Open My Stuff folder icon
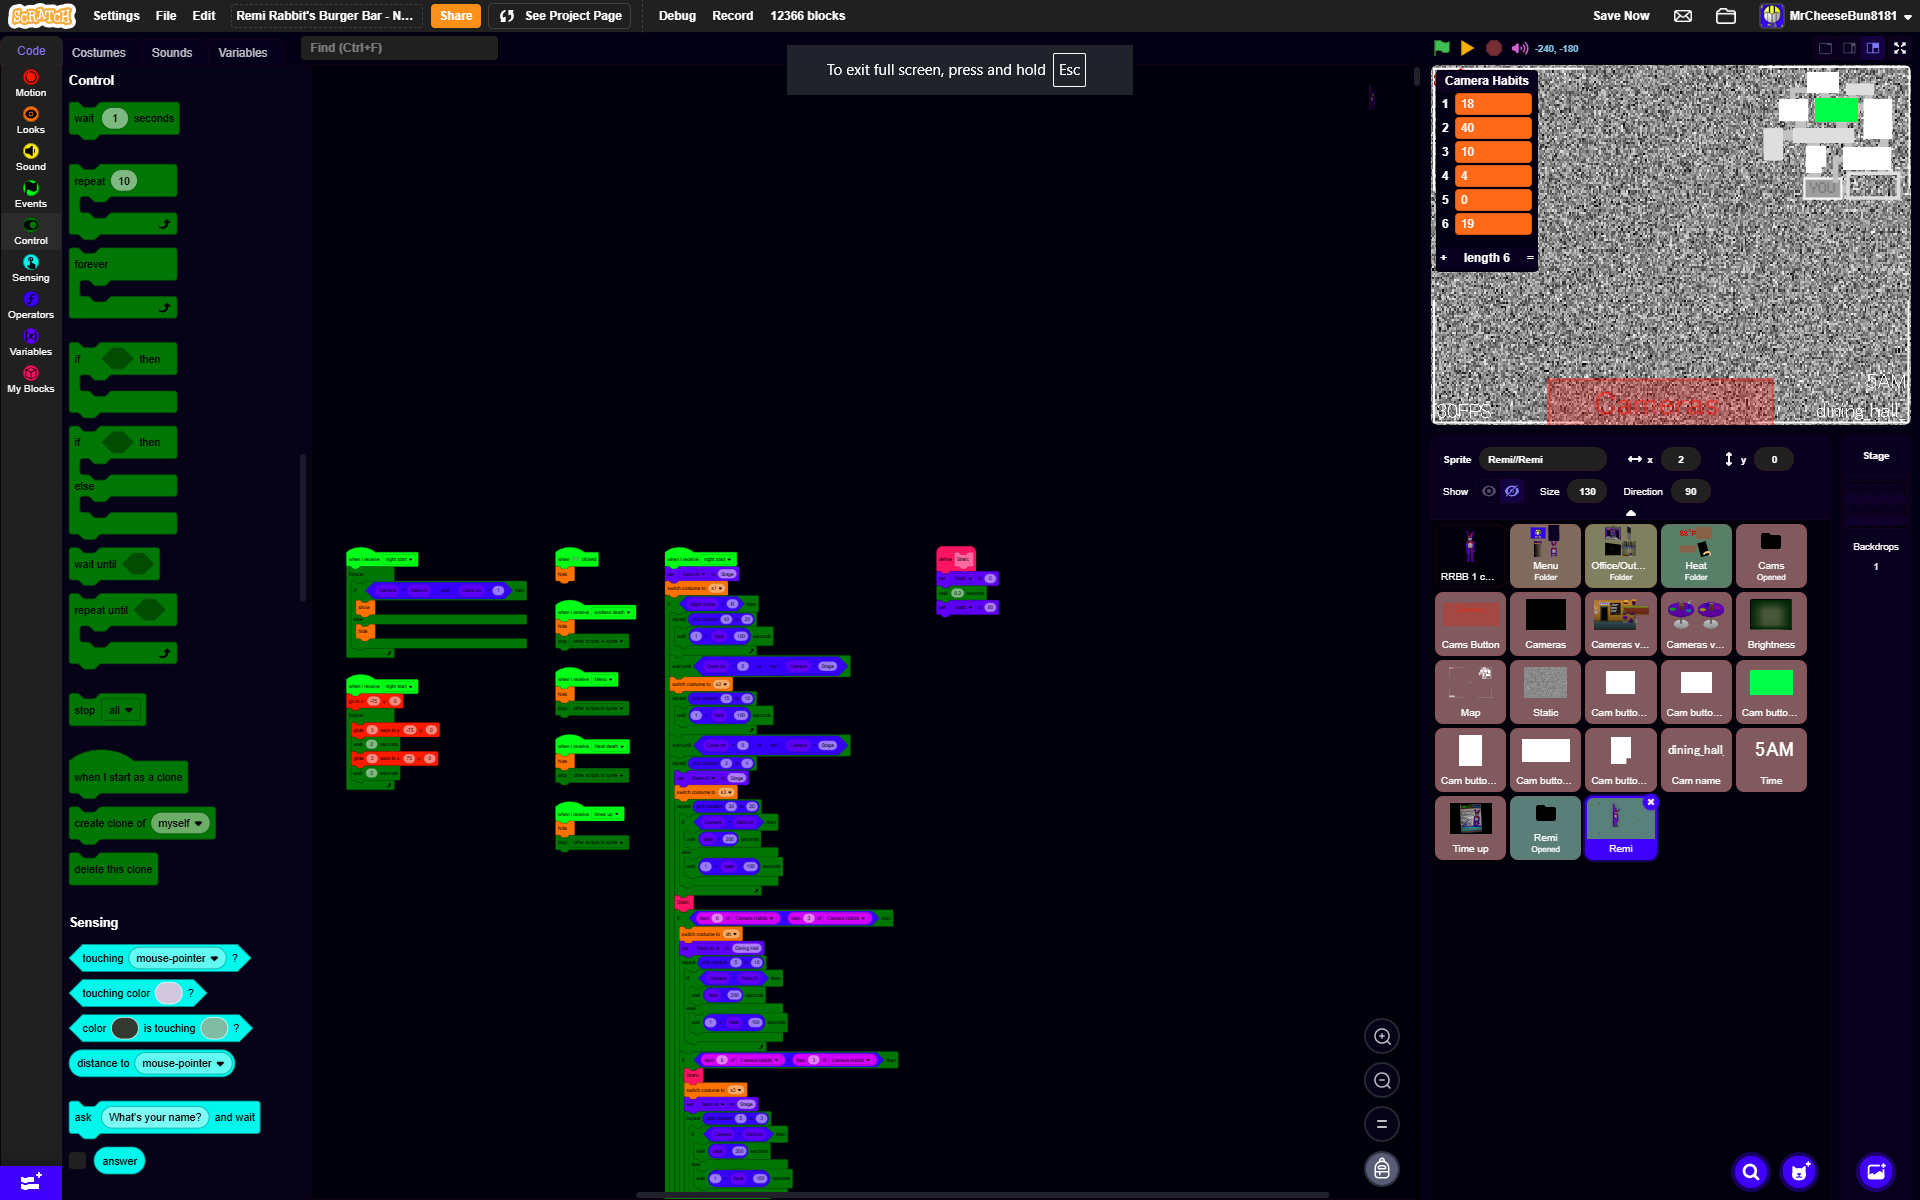Screen dimensions: 1920x1200 coord(1725,15)
